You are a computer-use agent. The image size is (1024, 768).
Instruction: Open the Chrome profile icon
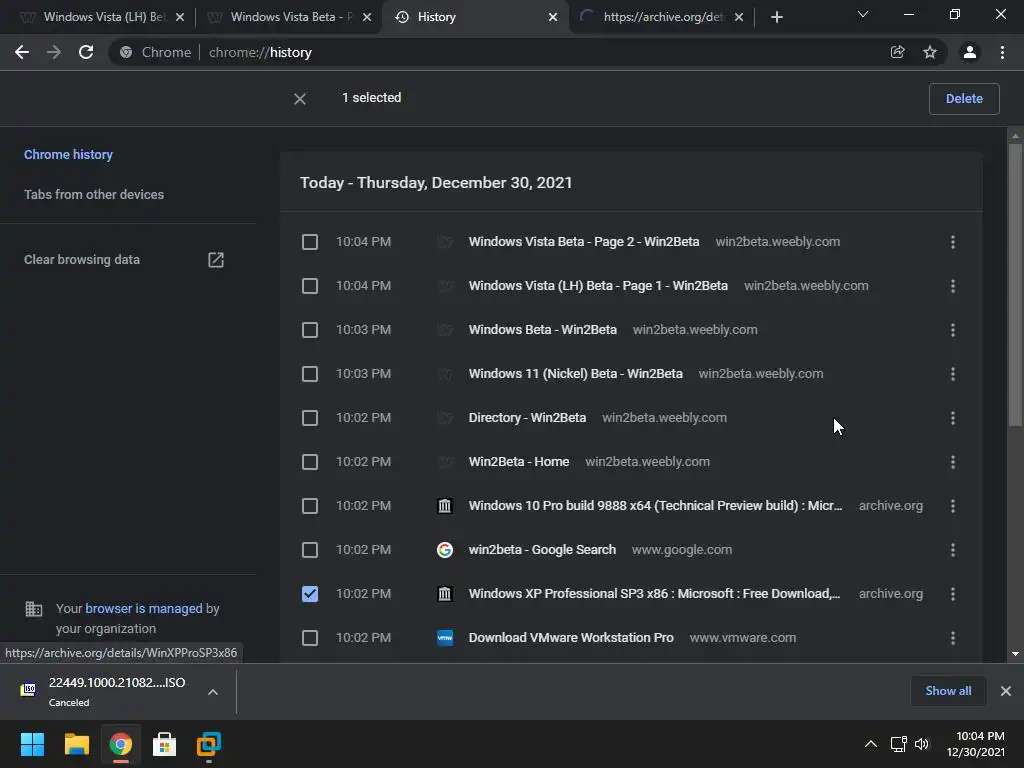tap(970, 52)
